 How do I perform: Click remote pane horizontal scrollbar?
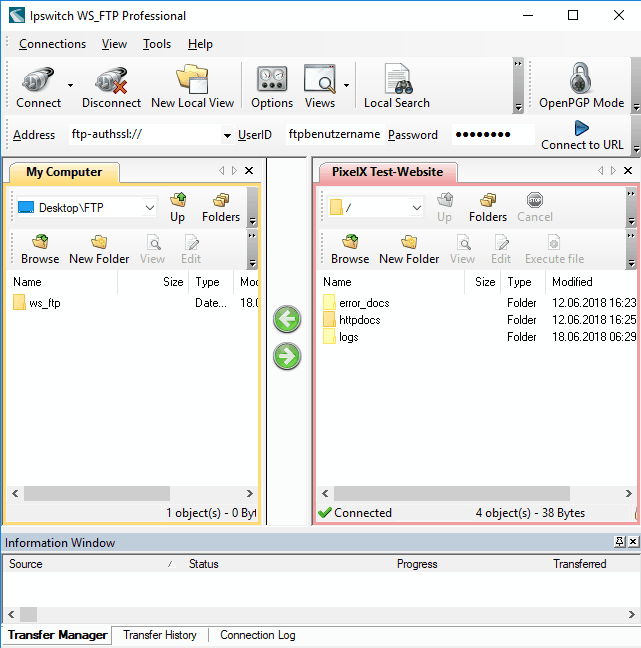[452, 493]
